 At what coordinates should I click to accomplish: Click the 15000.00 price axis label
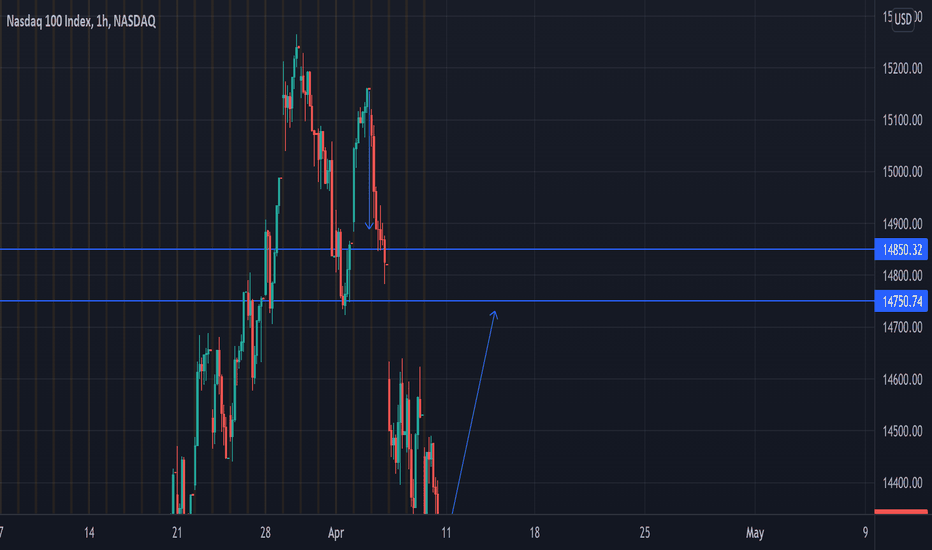click(x=902, y=172)
